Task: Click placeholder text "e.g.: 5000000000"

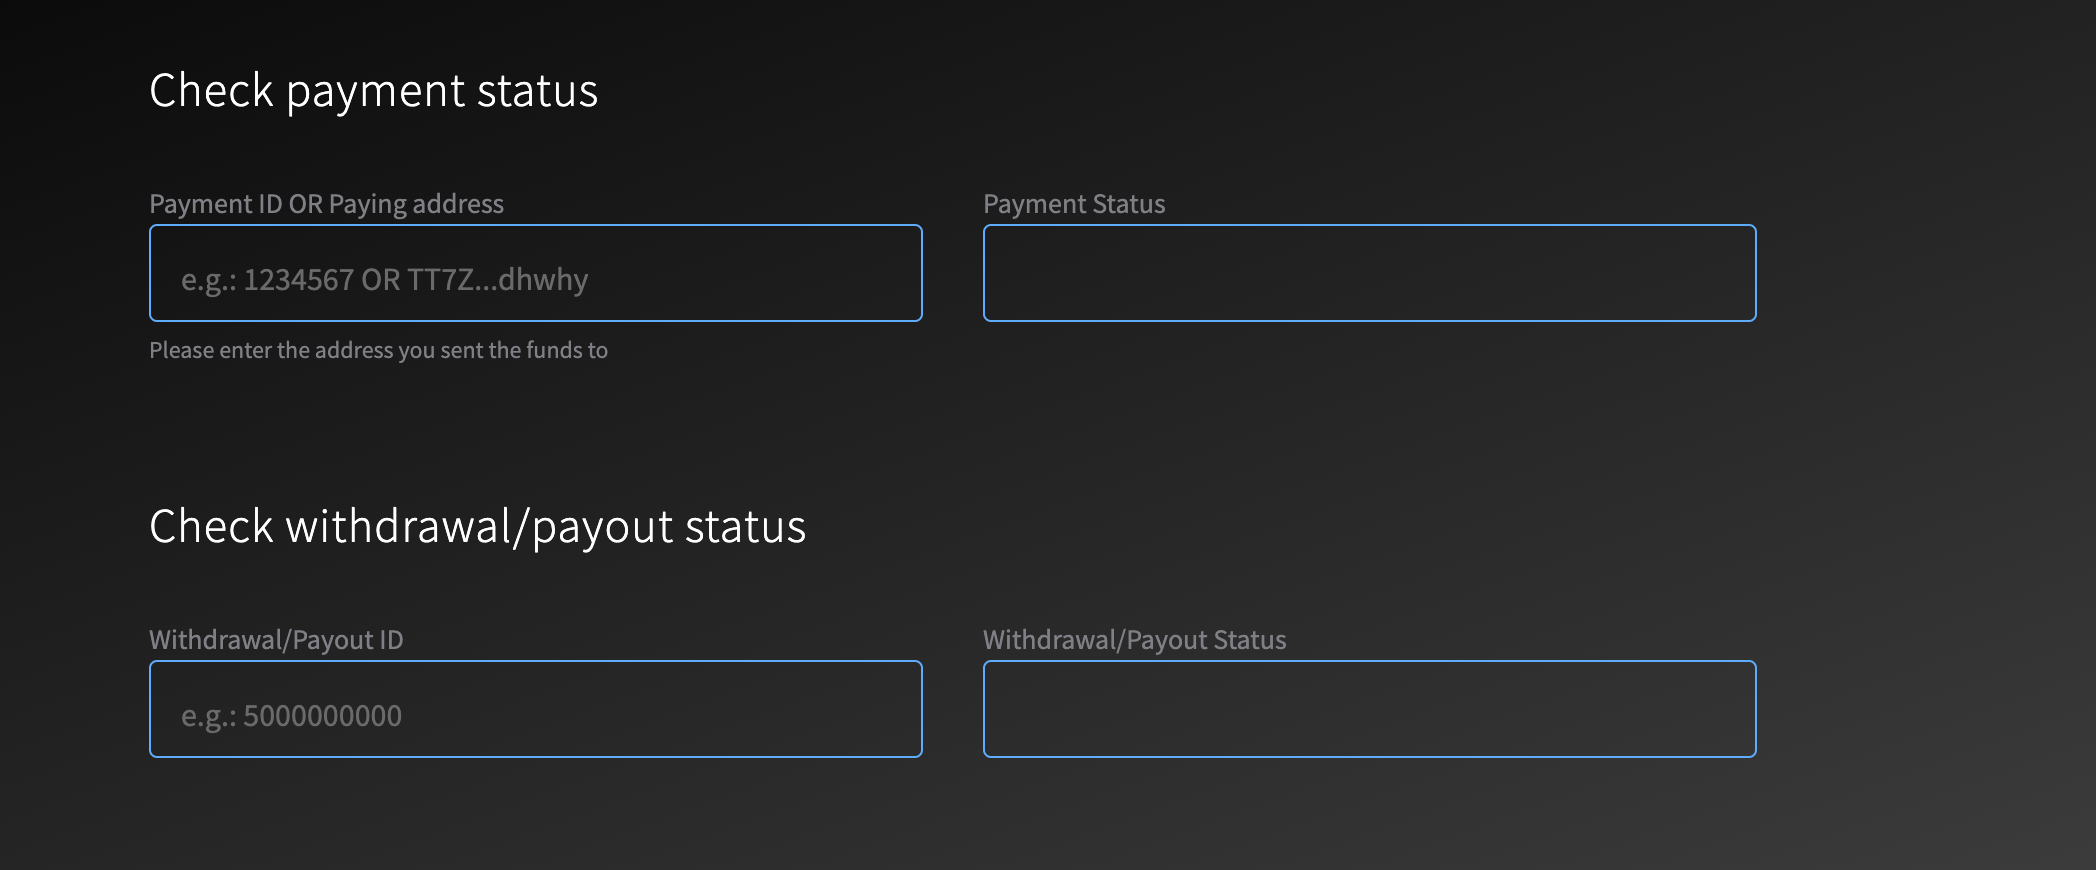Action: pyautogui.click(x=291, y=716)
